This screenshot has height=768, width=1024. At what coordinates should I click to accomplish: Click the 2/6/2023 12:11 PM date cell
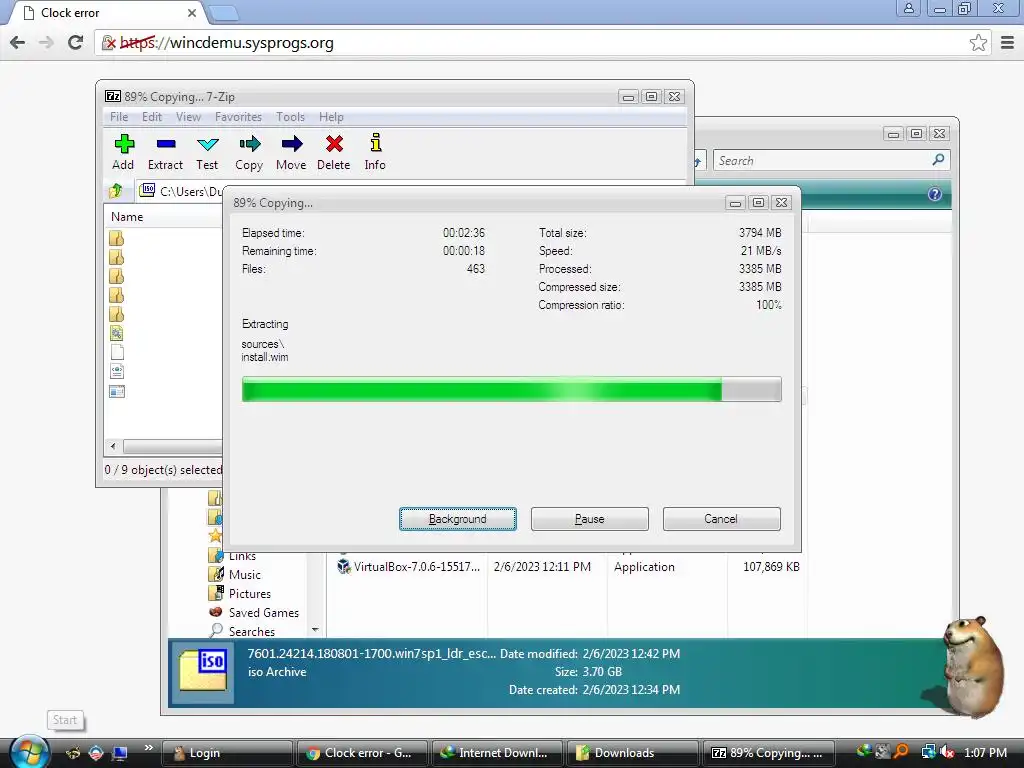click(x=542, y=567)
